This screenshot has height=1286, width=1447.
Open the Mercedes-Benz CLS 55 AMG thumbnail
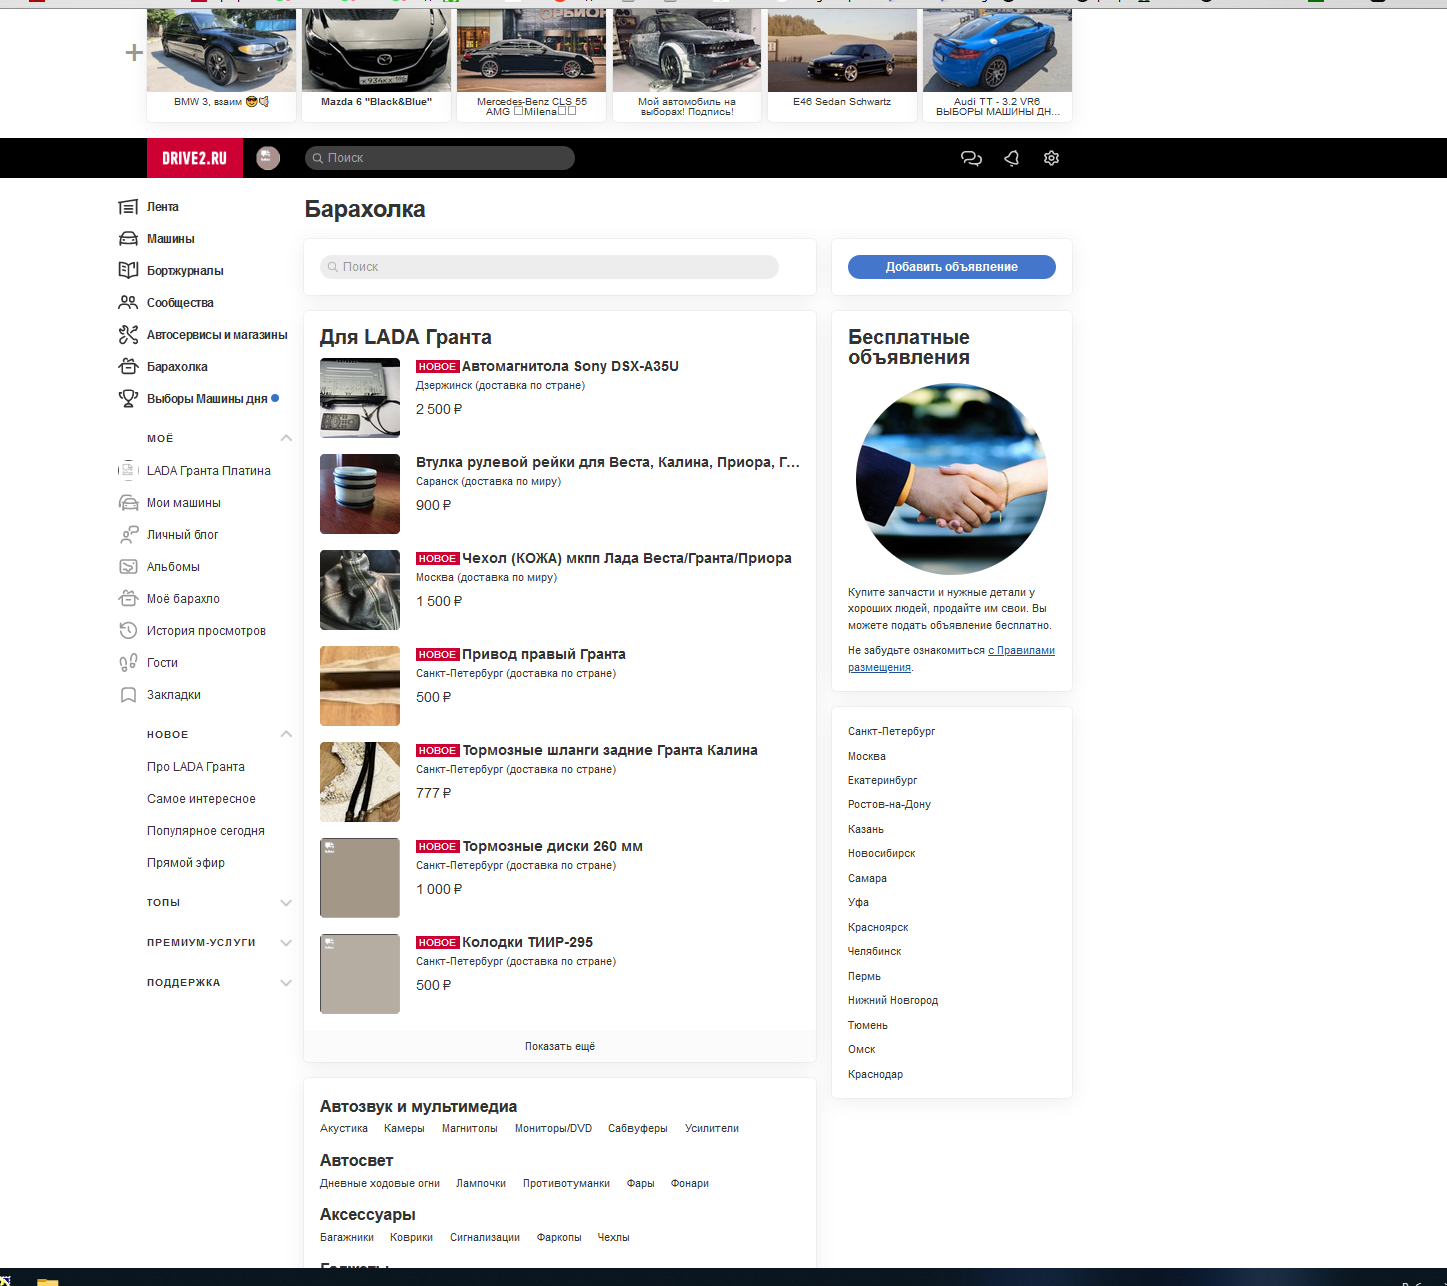tap(531, 65)
